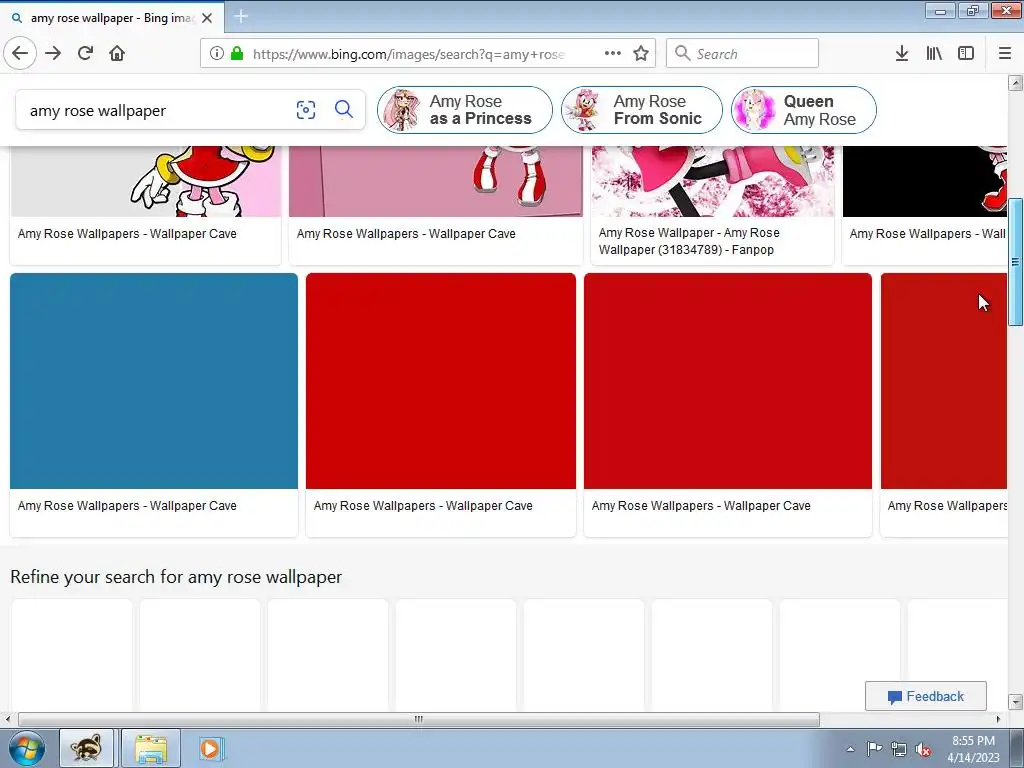The width and height of the screenshot is (1024, 768).
Task: Search using an image (visual search)
Action: tap(306, 110)
